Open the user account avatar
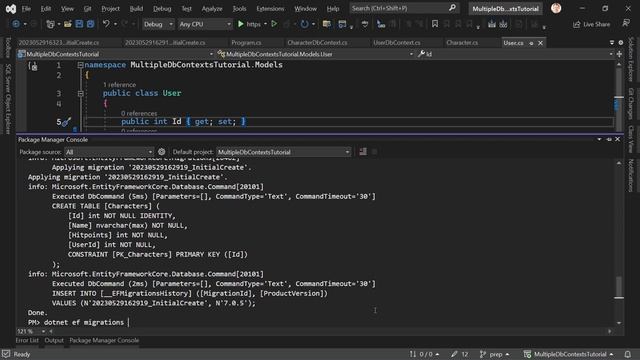This screenshot has width=640, height=360. [556, 8]
